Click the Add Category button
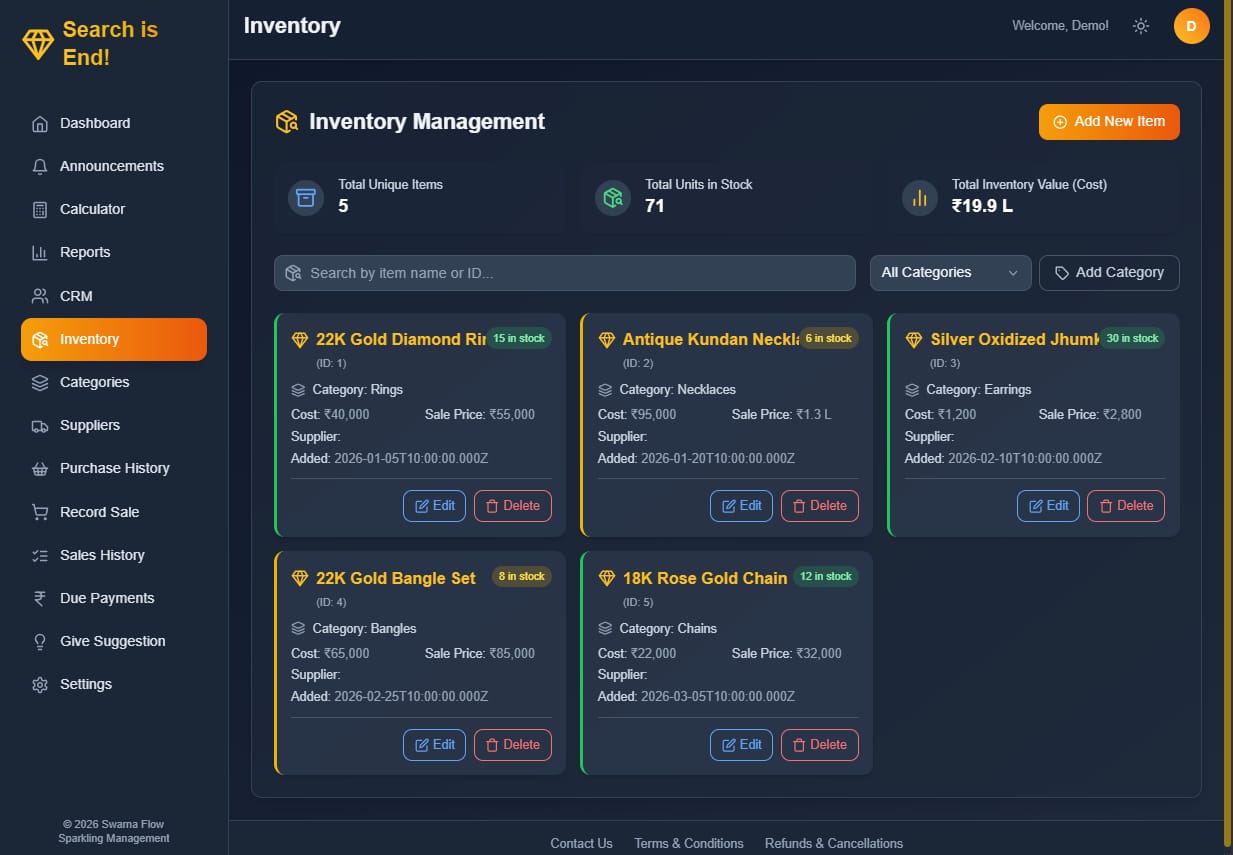This screenshot has width=1233, height=855. point(1109,272)
